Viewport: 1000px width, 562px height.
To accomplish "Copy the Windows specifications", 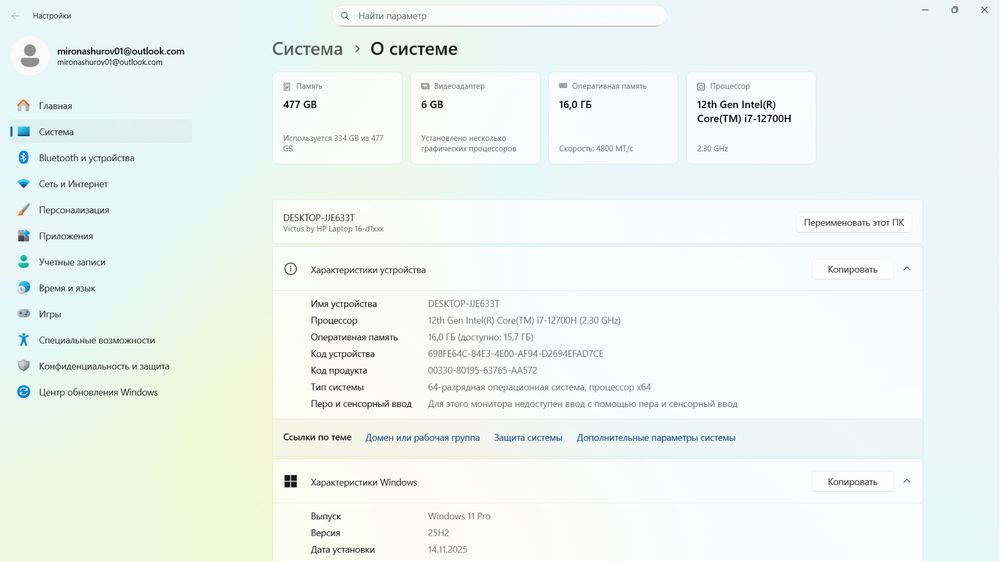I will coord(852,482).
